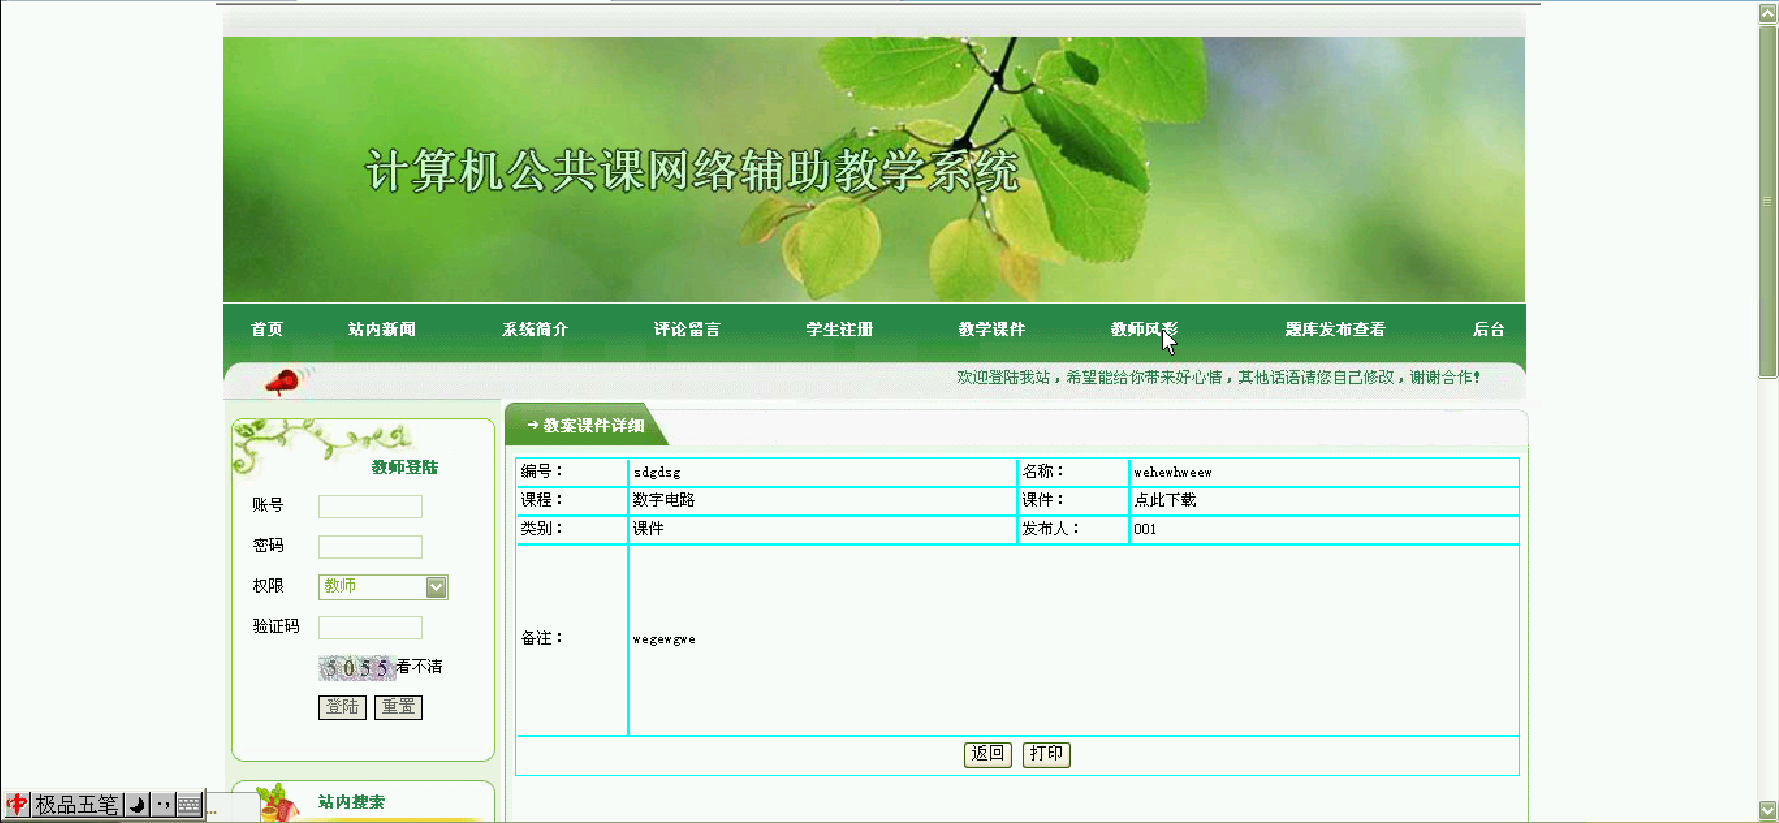Click the 点此下载 download link

[x=1165, y=500]
